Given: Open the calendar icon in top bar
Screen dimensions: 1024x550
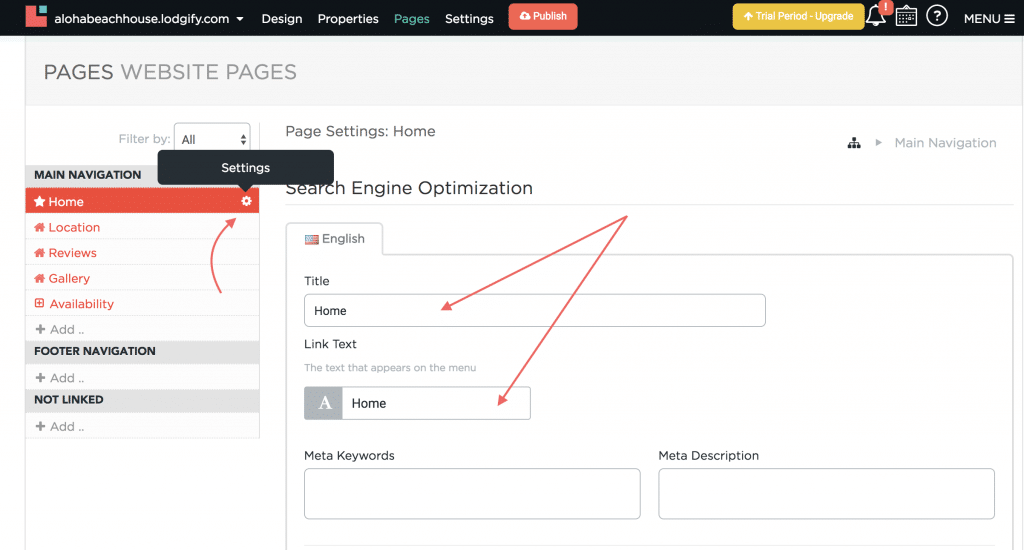Looking at the screenshot, I should [906, 16].
